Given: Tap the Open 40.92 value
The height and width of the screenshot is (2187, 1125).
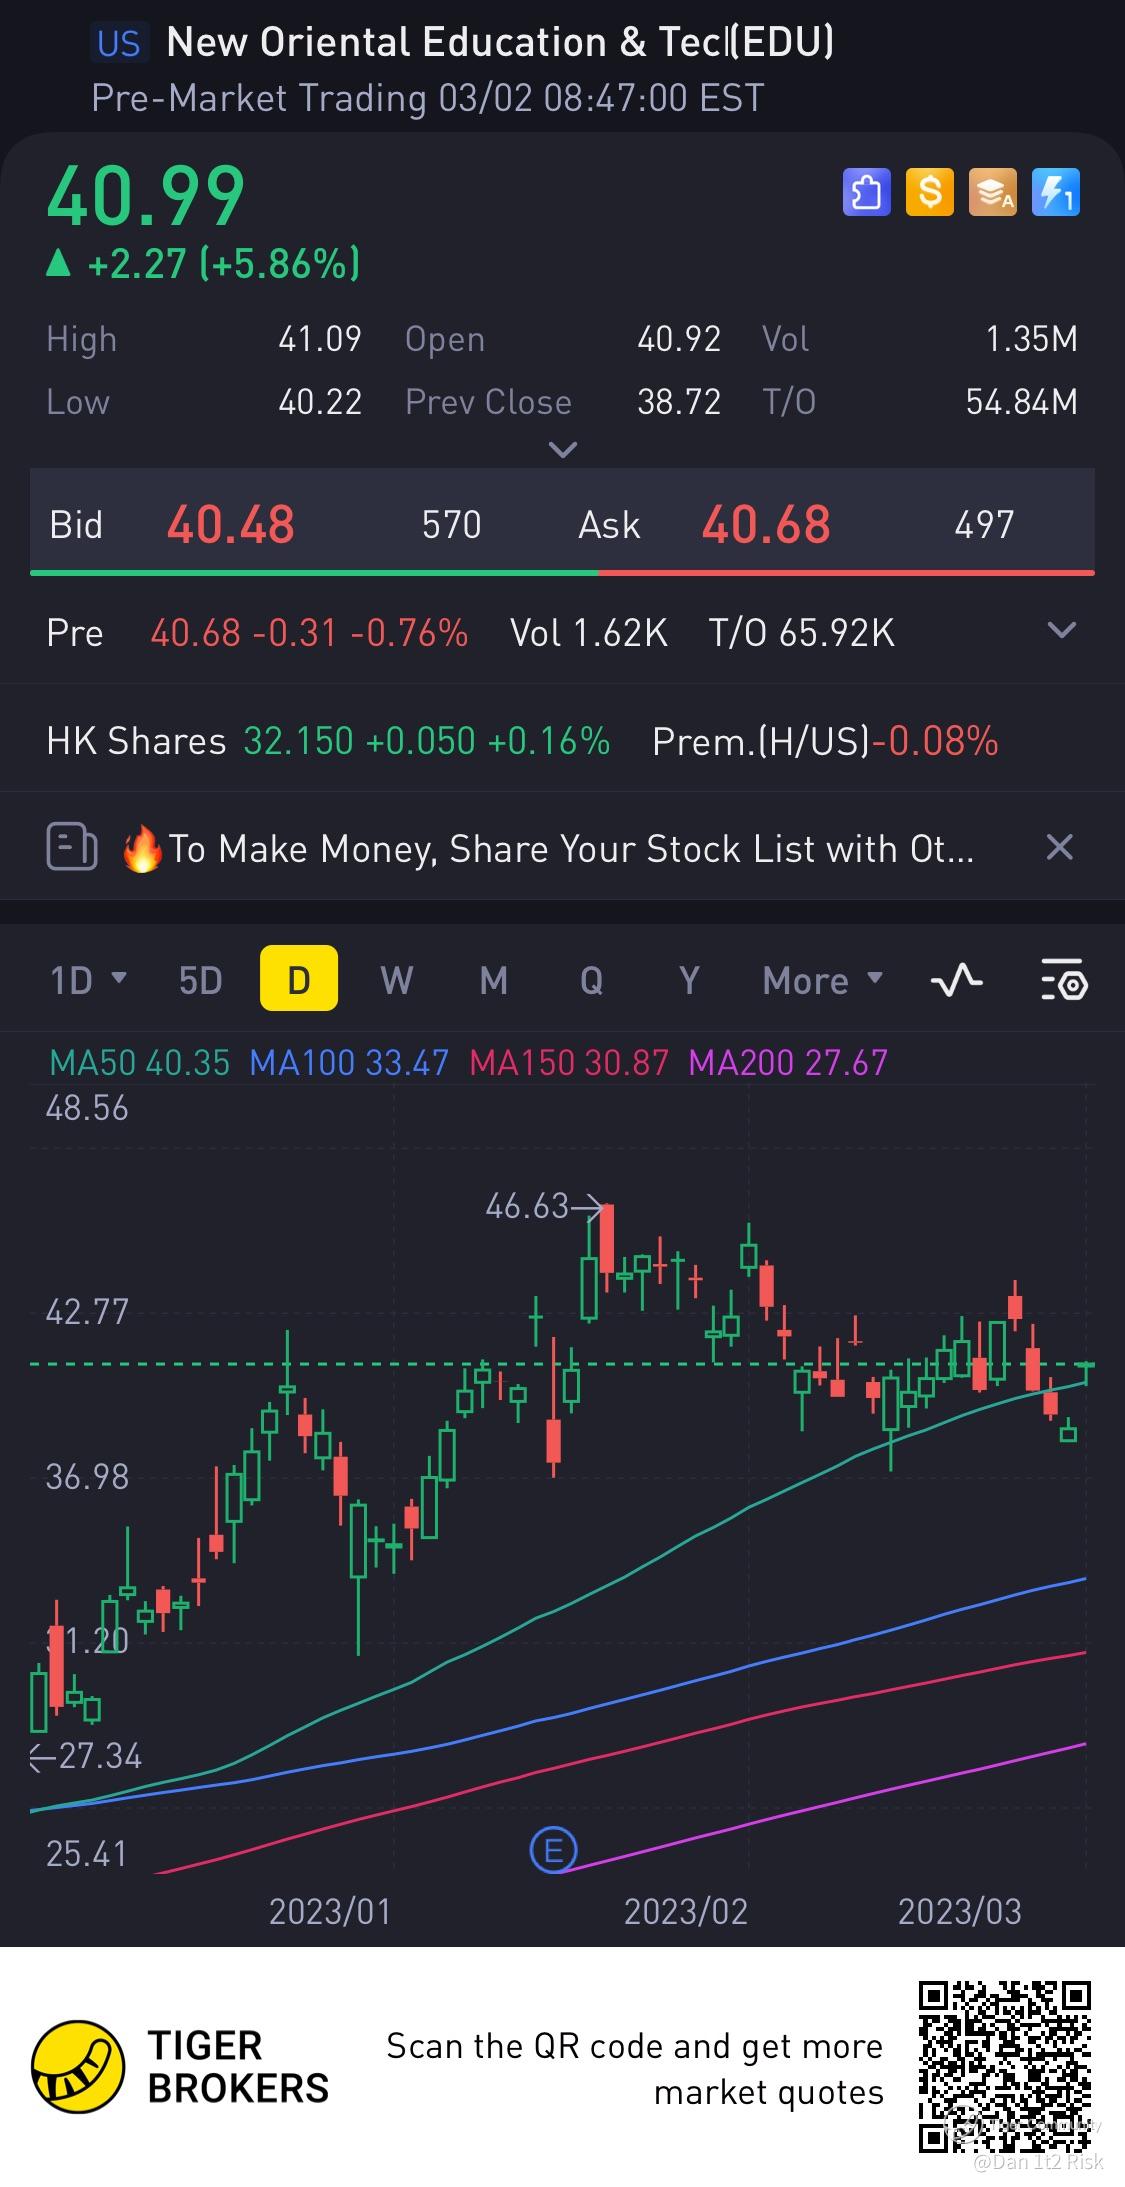Looking at the screenshot, I should [x=679, y=339].
